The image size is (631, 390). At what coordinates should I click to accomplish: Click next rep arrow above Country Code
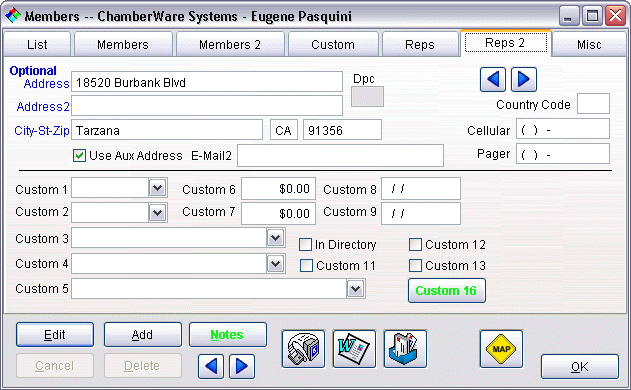click(524, 79)
